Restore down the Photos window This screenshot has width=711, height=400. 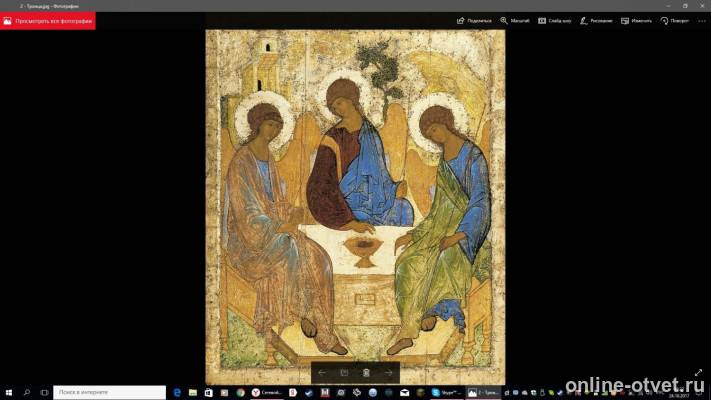pos(685,6)
